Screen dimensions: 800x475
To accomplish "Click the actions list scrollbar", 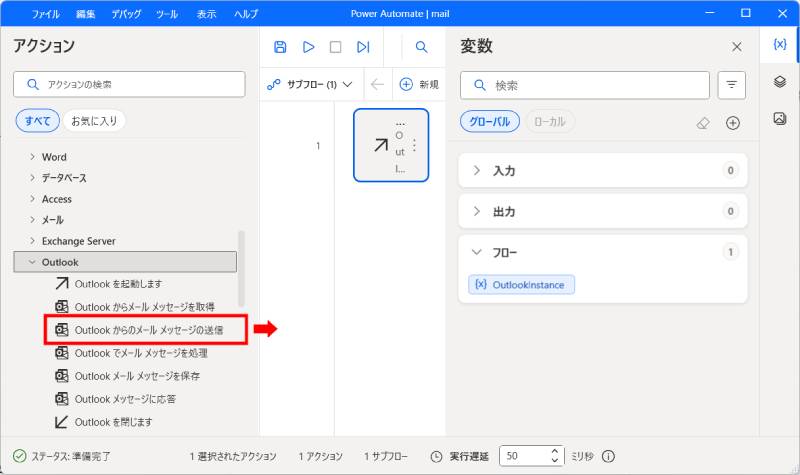I will point(241,268).
